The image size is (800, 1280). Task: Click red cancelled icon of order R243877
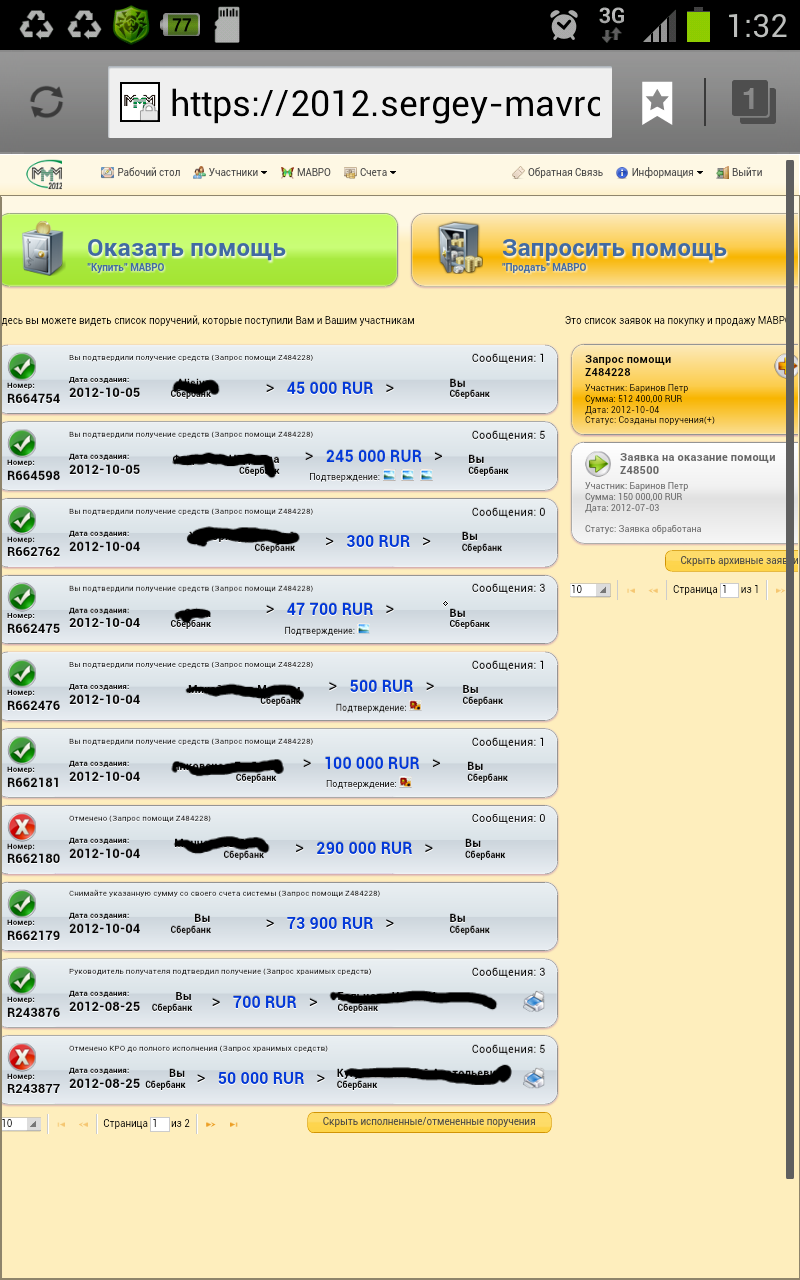pyautogui.click(x=22, y=1057)
